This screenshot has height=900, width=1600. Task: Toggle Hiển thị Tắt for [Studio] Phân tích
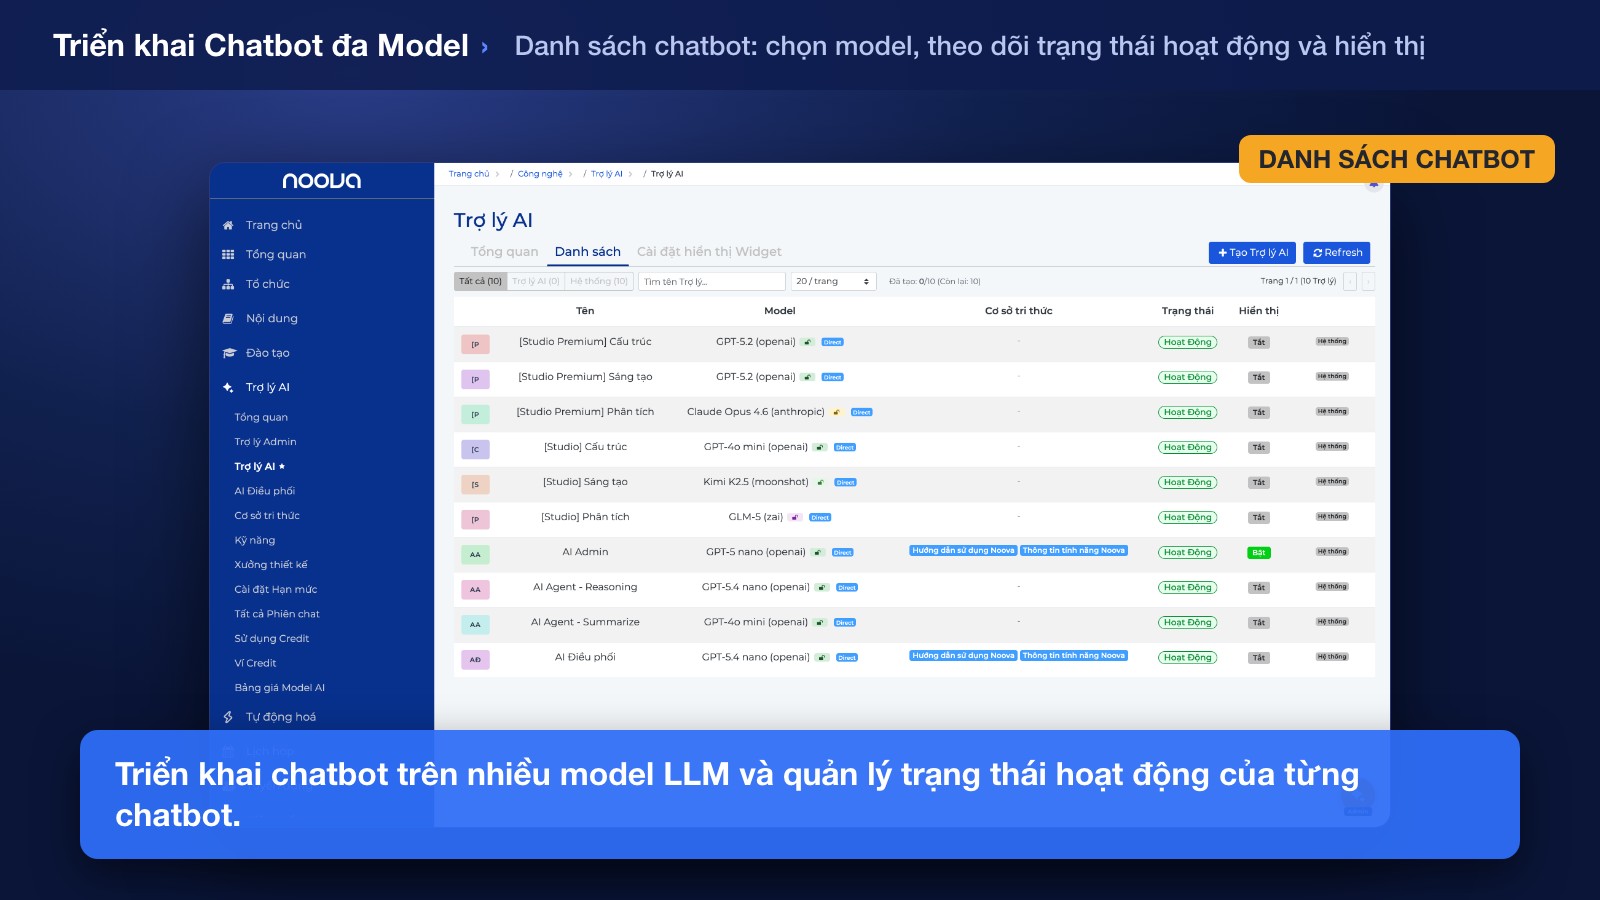coord(1259,517)
